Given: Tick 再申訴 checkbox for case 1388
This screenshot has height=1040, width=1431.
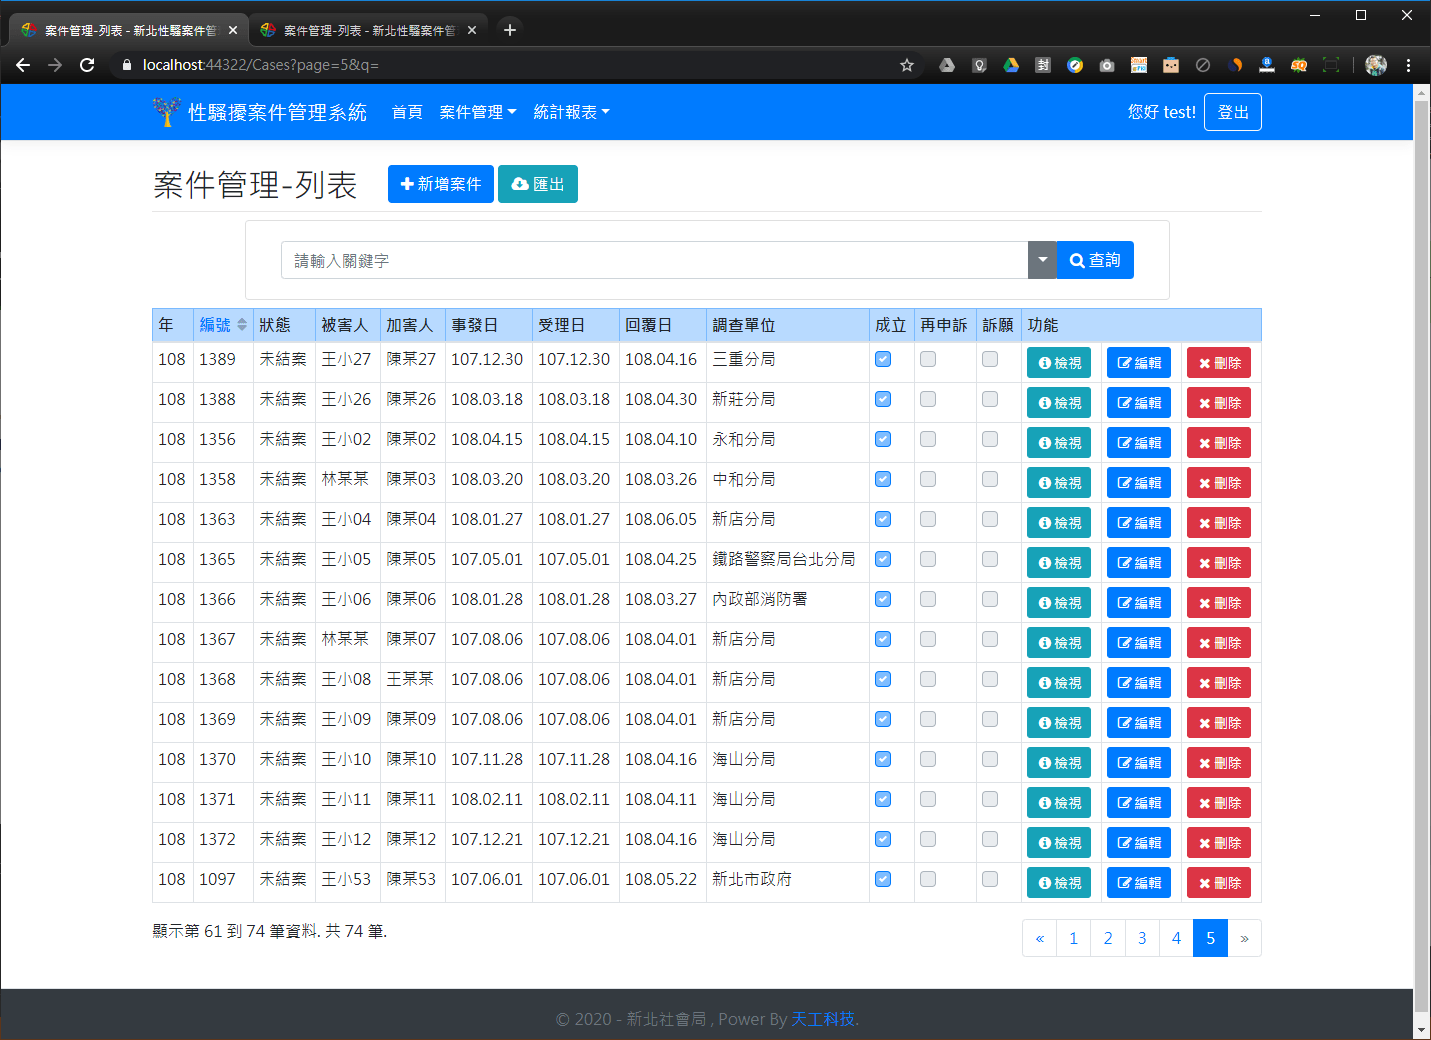Looking at the screenshot, I should 928,399.
